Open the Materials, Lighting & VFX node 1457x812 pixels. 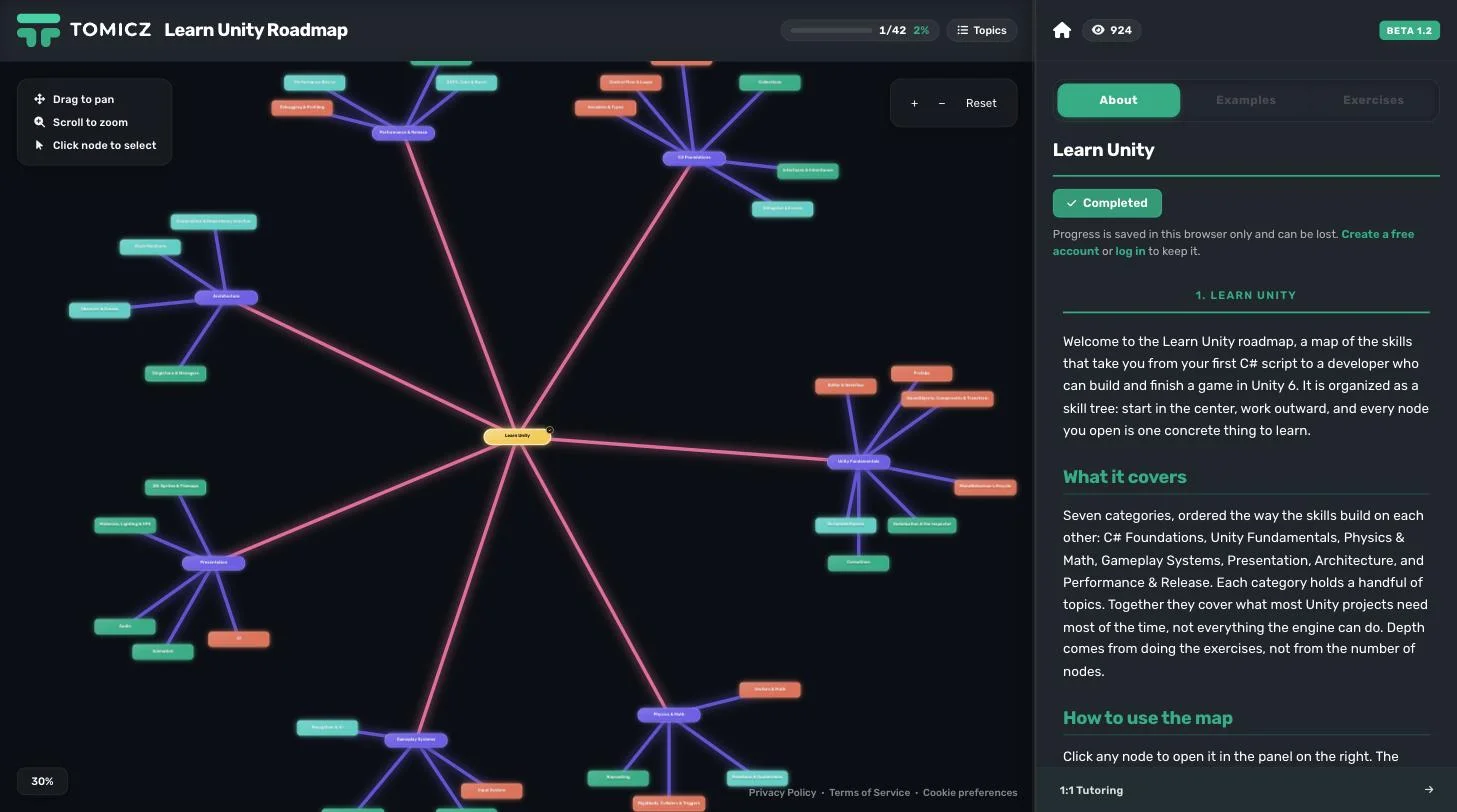point(125,524)
